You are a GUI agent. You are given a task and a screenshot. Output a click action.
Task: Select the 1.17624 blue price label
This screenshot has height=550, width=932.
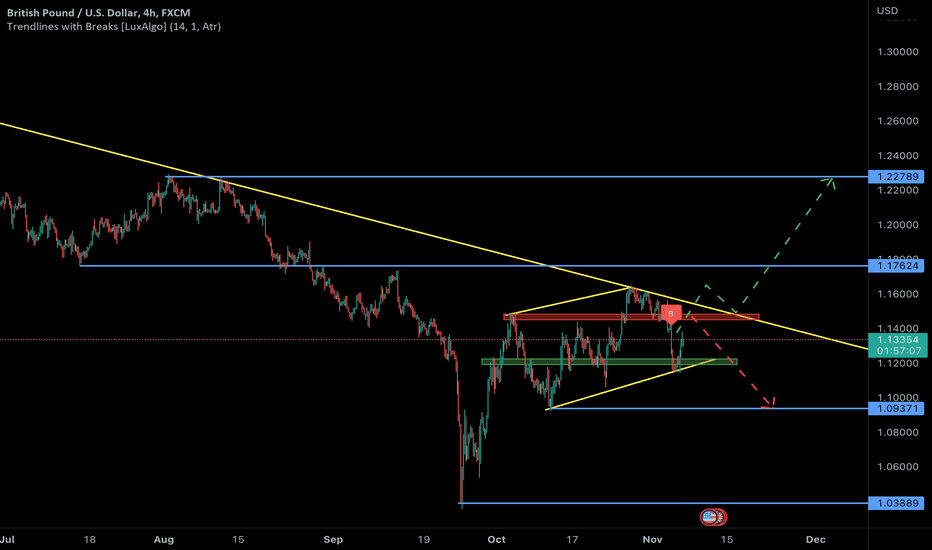pos(897,266)
